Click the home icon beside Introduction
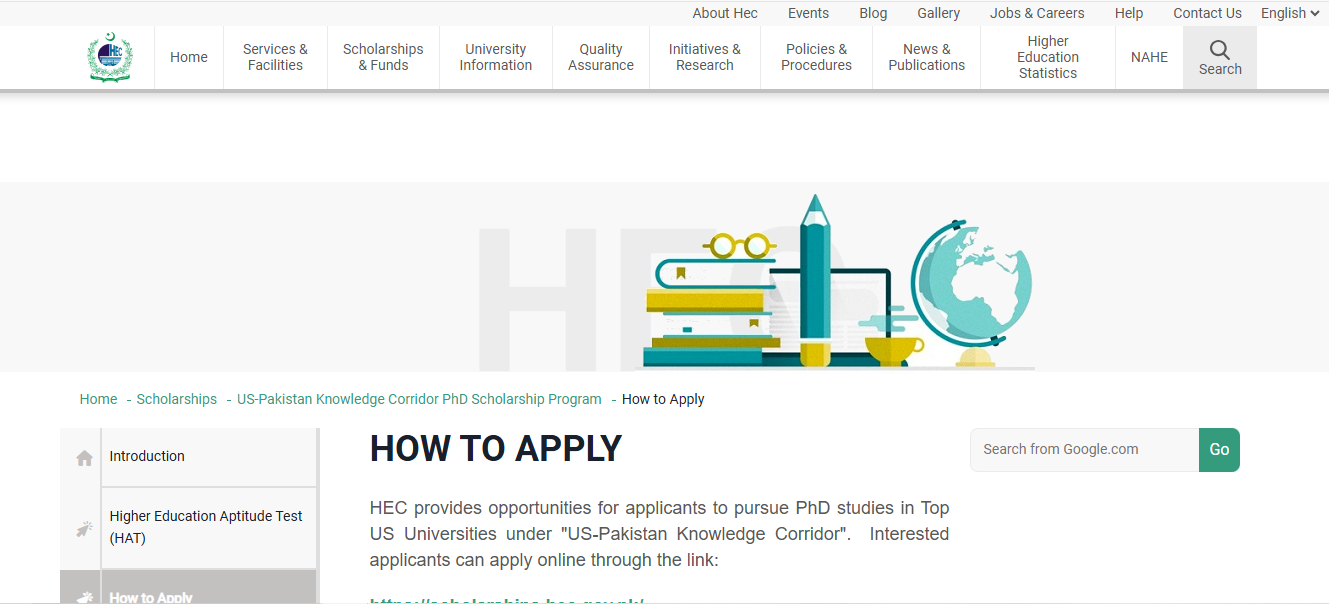Viewport: 1329px width, 604px height. [84, 458]
